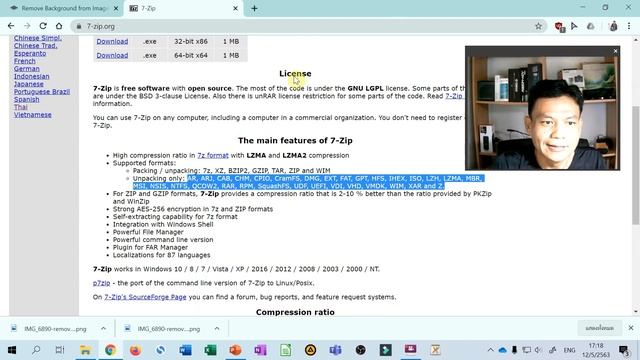640x360 pixels.
Task: Open the p7zip link
Action: (x=101, y=283)
